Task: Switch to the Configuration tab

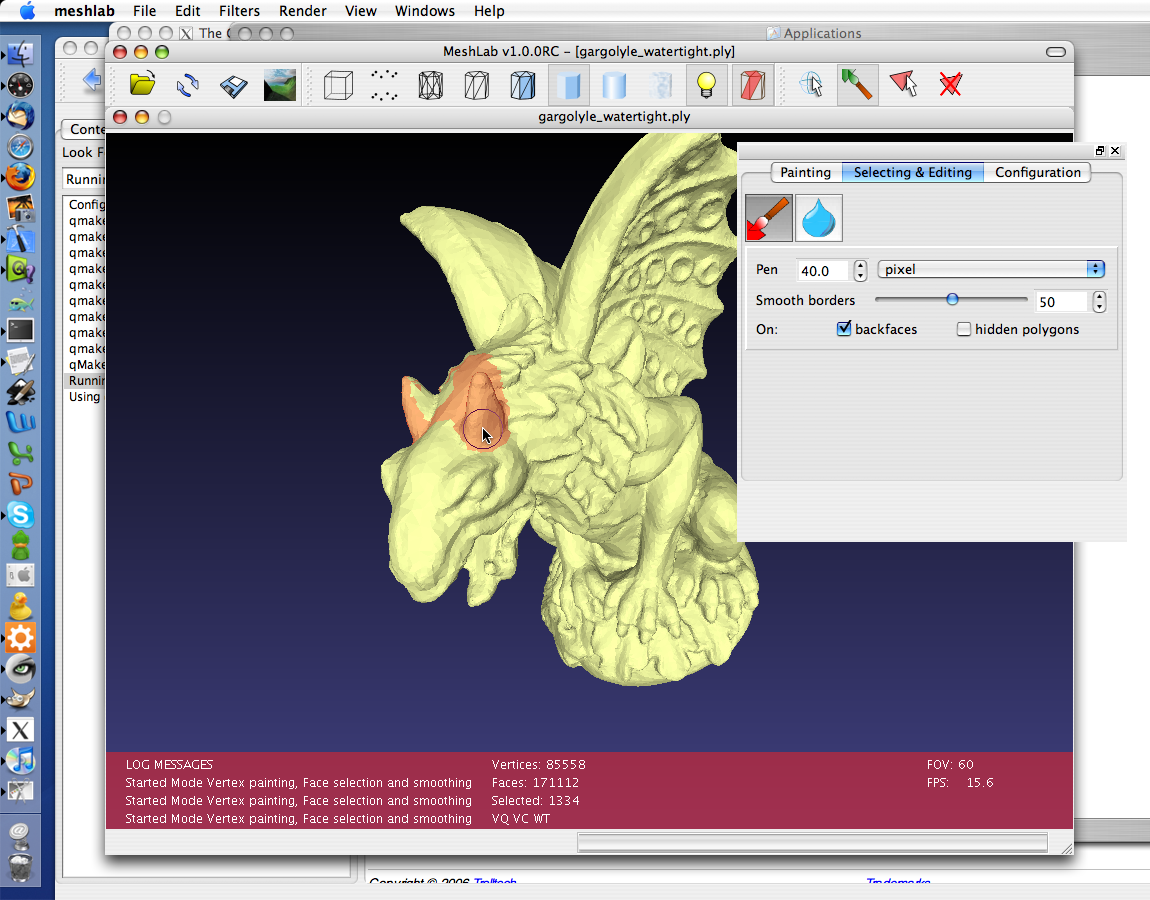Action: 1037,172
